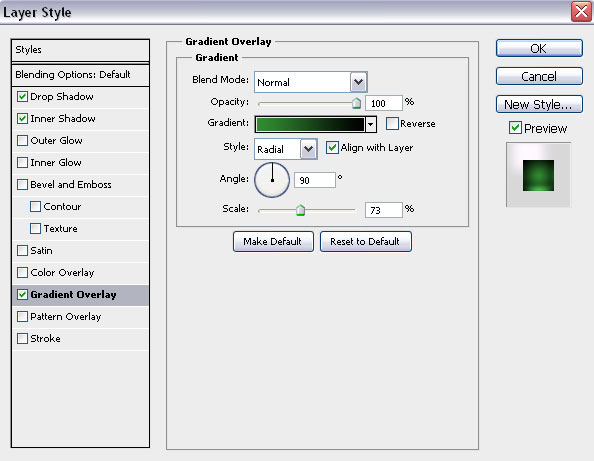Click Reset to Default button

click(x=366, y=241)
